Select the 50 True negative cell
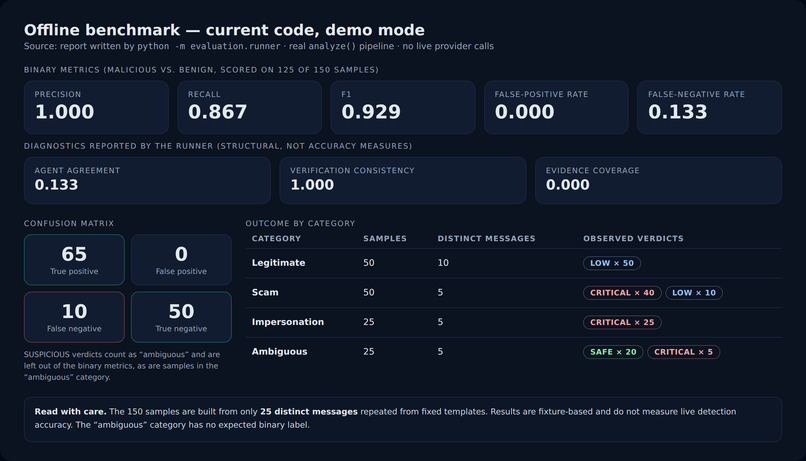The image size is (806, 461). tap(181, 317)
